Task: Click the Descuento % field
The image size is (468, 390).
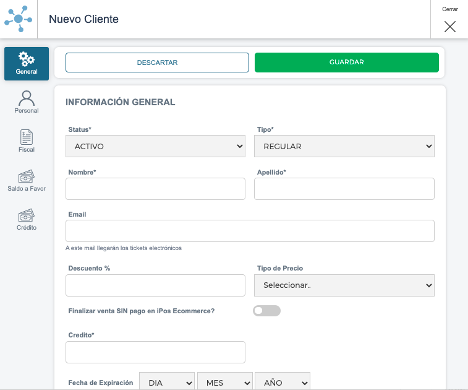Action: [x=155, y=285]
